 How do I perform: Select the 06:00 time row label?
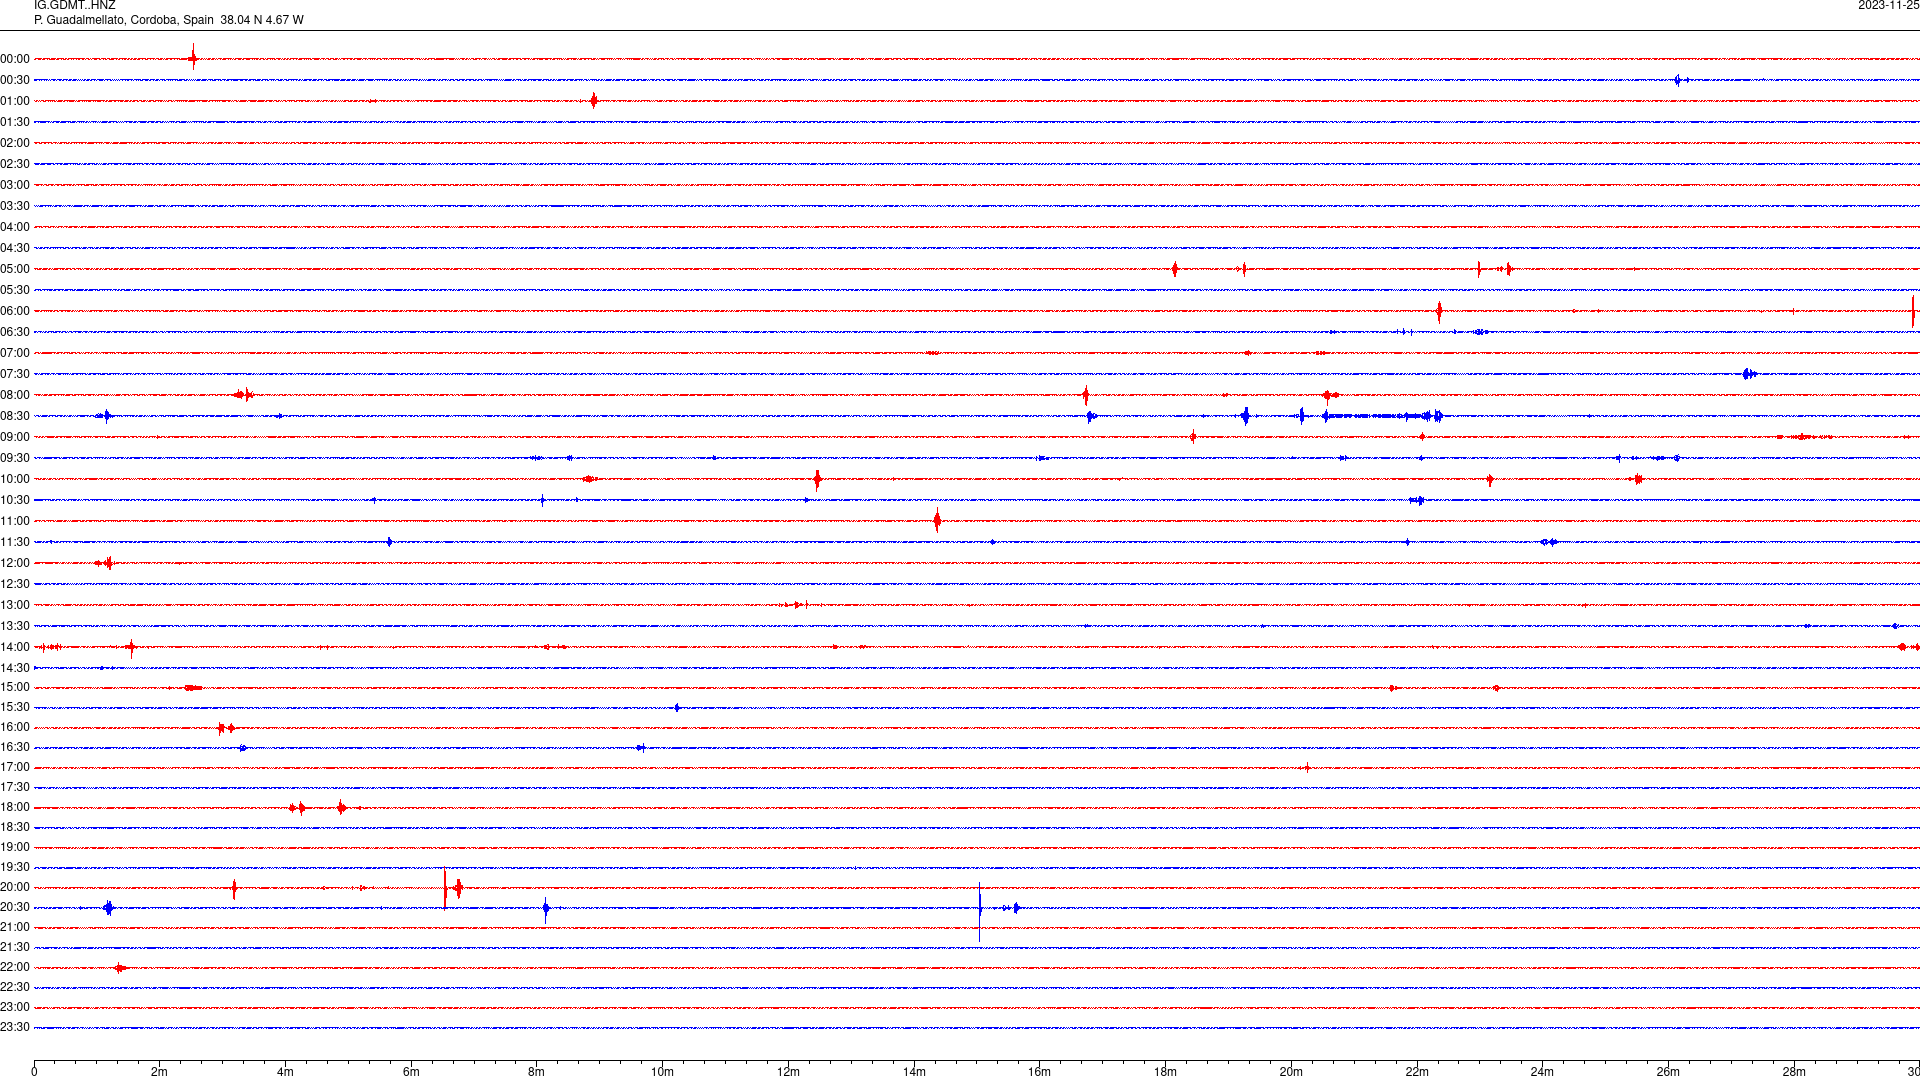tap(15, 311)
